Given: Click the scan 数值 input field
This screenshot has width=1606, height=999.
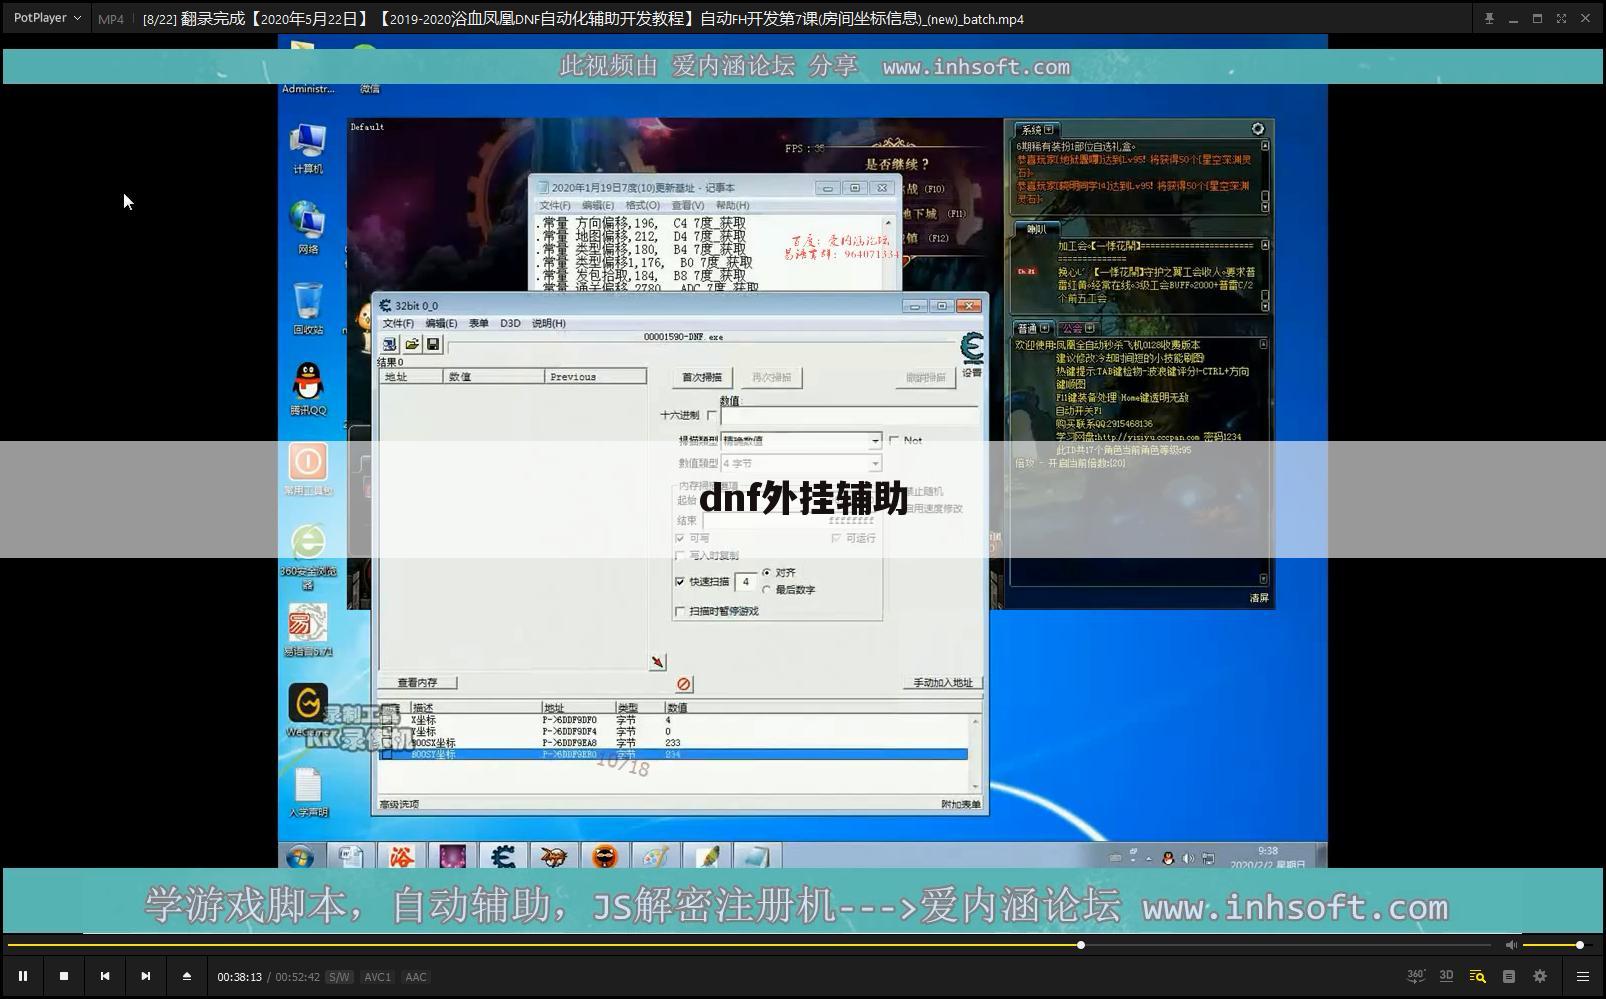Looking at the screenshot, I should coord(850,415).
